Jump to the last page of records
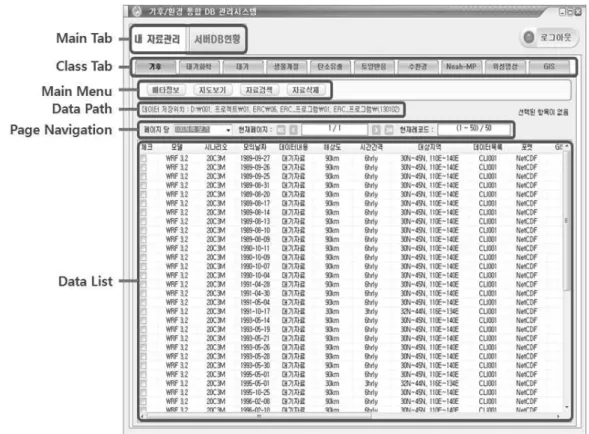The height and width of the screenshot is (434, 589). (389, 130)
